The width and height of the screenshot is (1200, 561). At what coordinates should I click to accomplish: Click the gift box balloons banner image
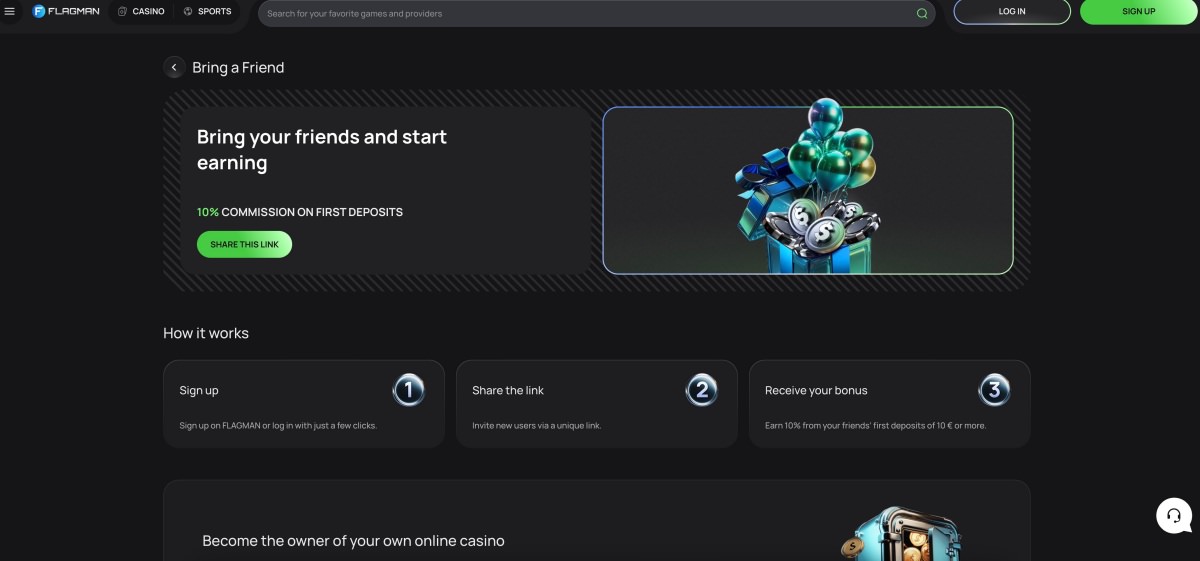click(808, 190)
